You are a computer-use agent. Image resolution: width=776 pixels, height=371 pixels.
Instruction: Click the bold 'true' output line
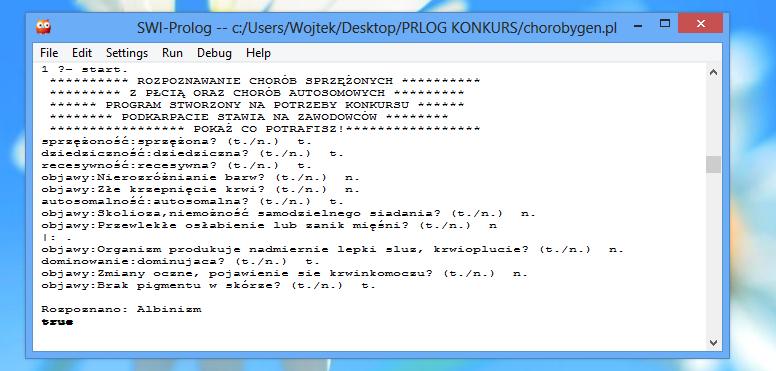click(57, 322)
